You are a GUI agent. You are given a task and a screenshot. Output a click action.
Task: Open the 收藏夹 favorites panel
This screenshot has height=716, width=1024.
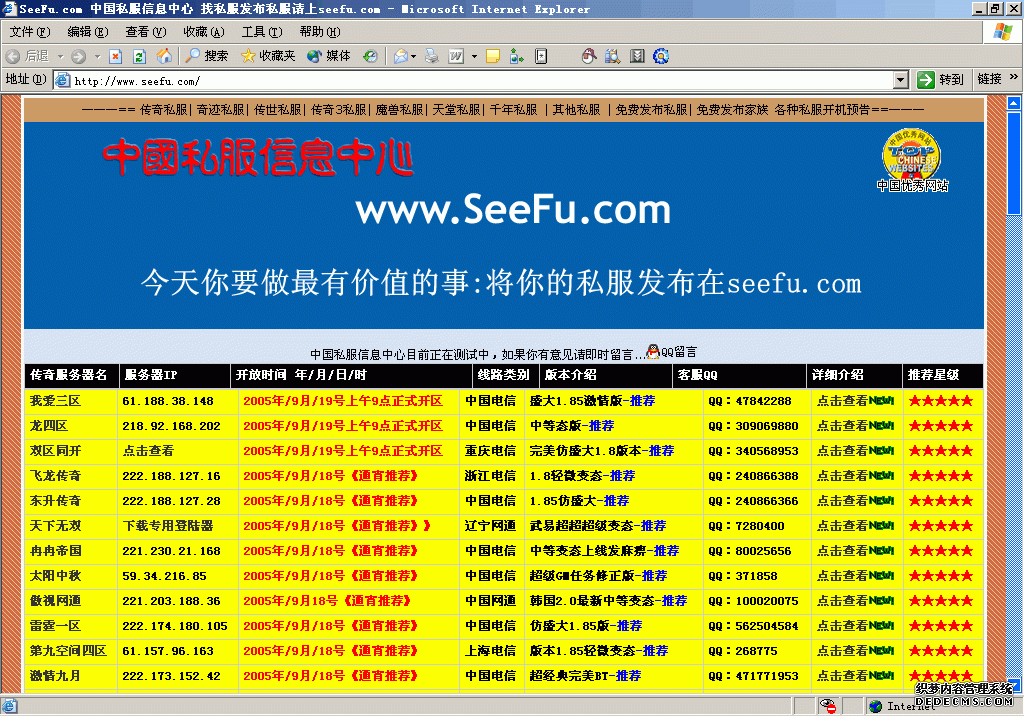click(x=268, y=56)
